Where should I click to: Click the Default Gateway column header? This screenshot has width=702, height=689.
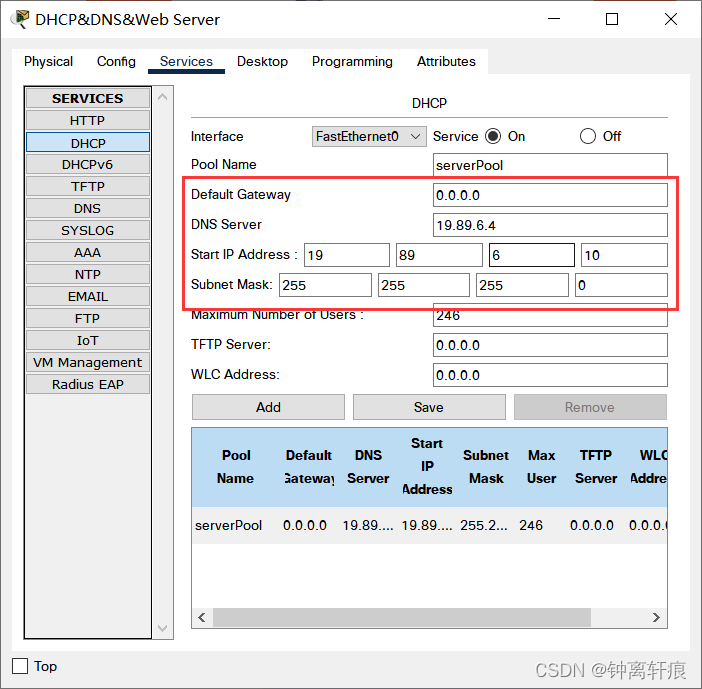pyautogui.click(x=309, y=467)
